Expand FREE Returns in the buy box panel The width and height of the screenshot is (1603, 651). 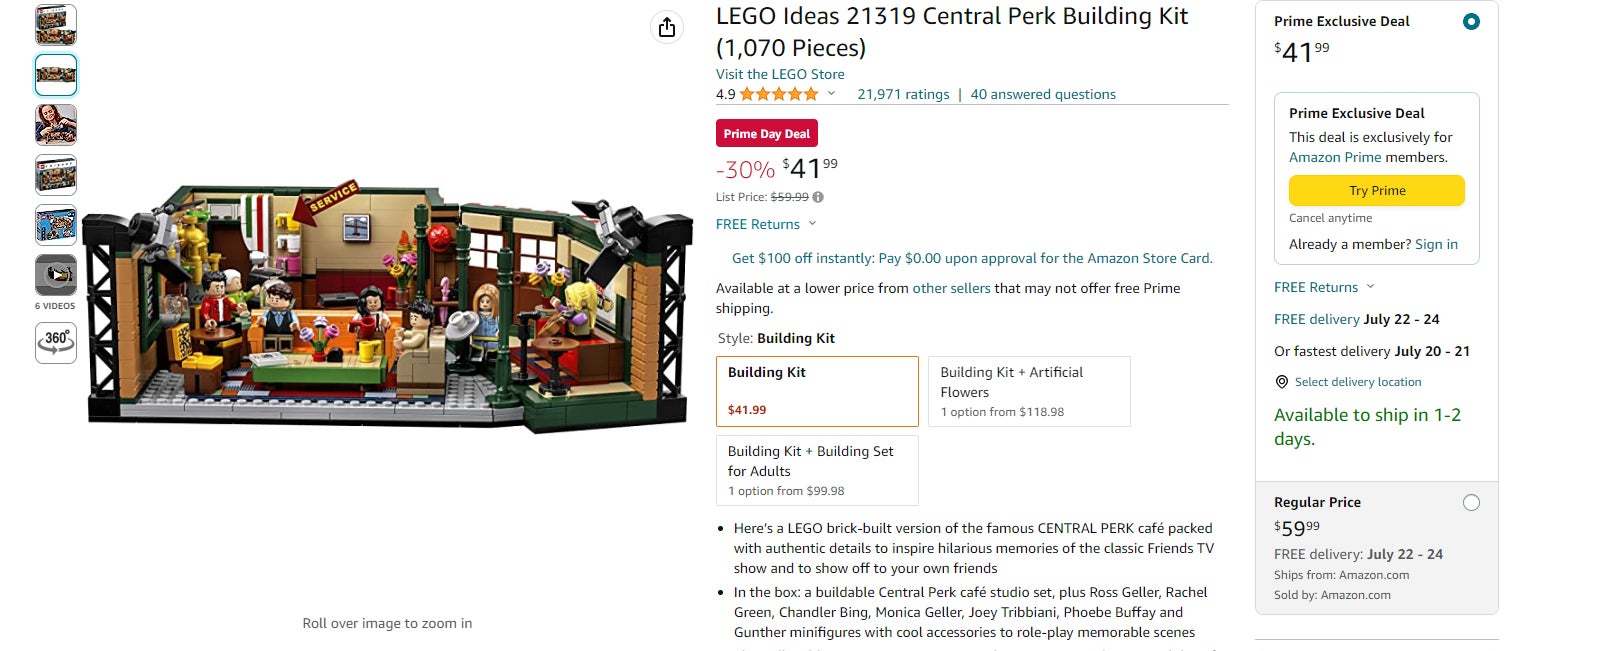coord(1316,287)
